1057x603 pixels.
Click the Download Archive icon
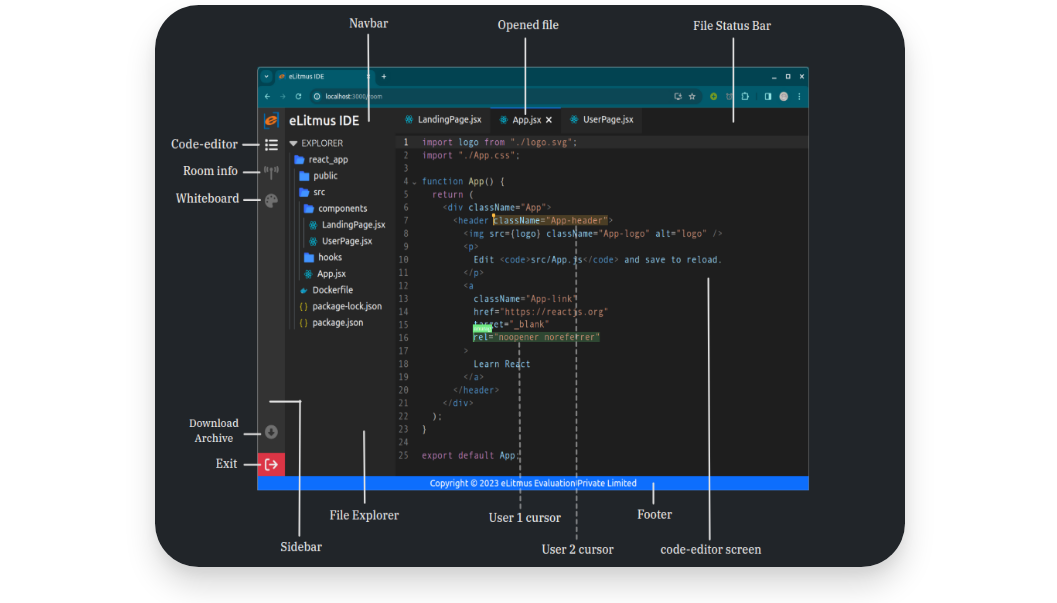(x=271, y=432)
